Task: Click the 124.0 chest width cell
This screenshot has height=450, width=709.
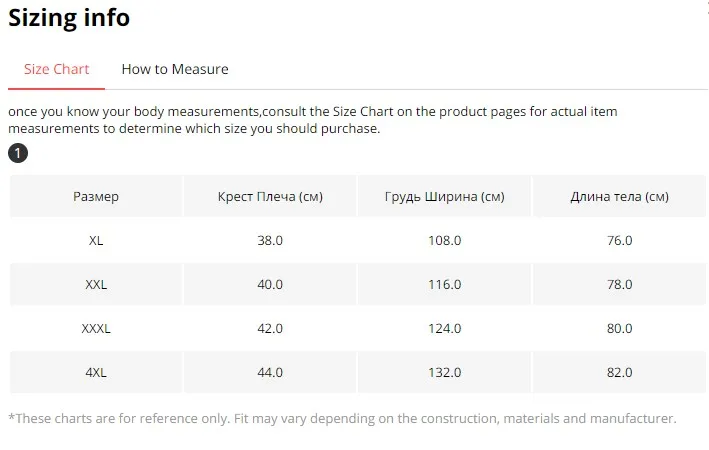Action: tap(444, 328)
